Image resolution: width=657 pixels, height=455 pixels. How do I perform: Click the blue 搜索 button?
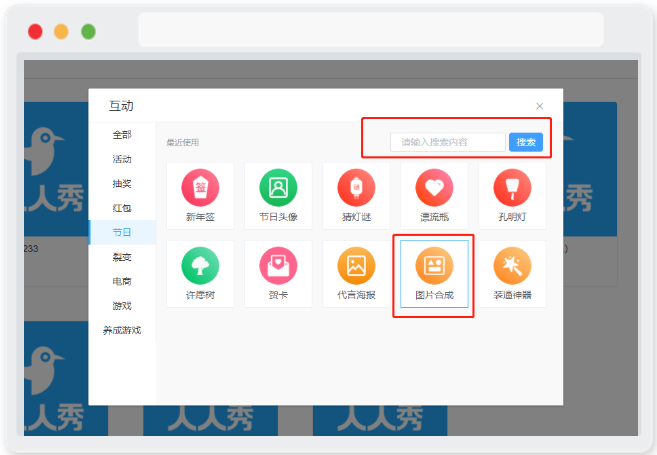[526, 142]
